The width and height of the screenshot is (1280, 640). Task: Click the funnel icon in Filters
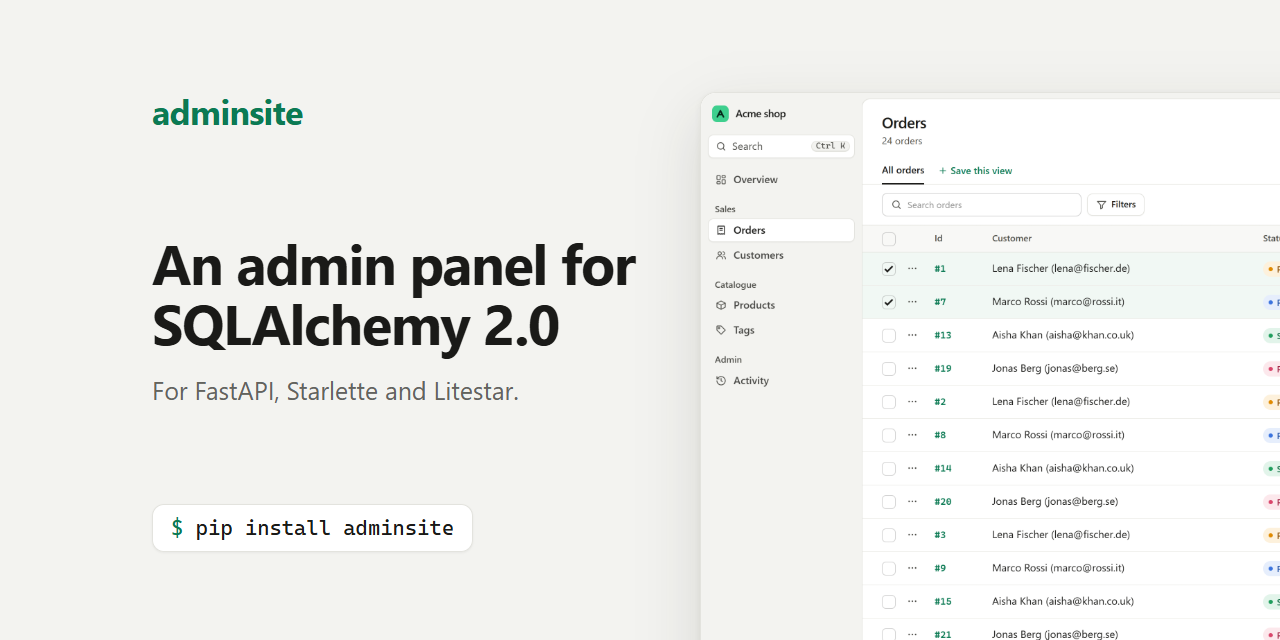click(x=1101, y=205)
